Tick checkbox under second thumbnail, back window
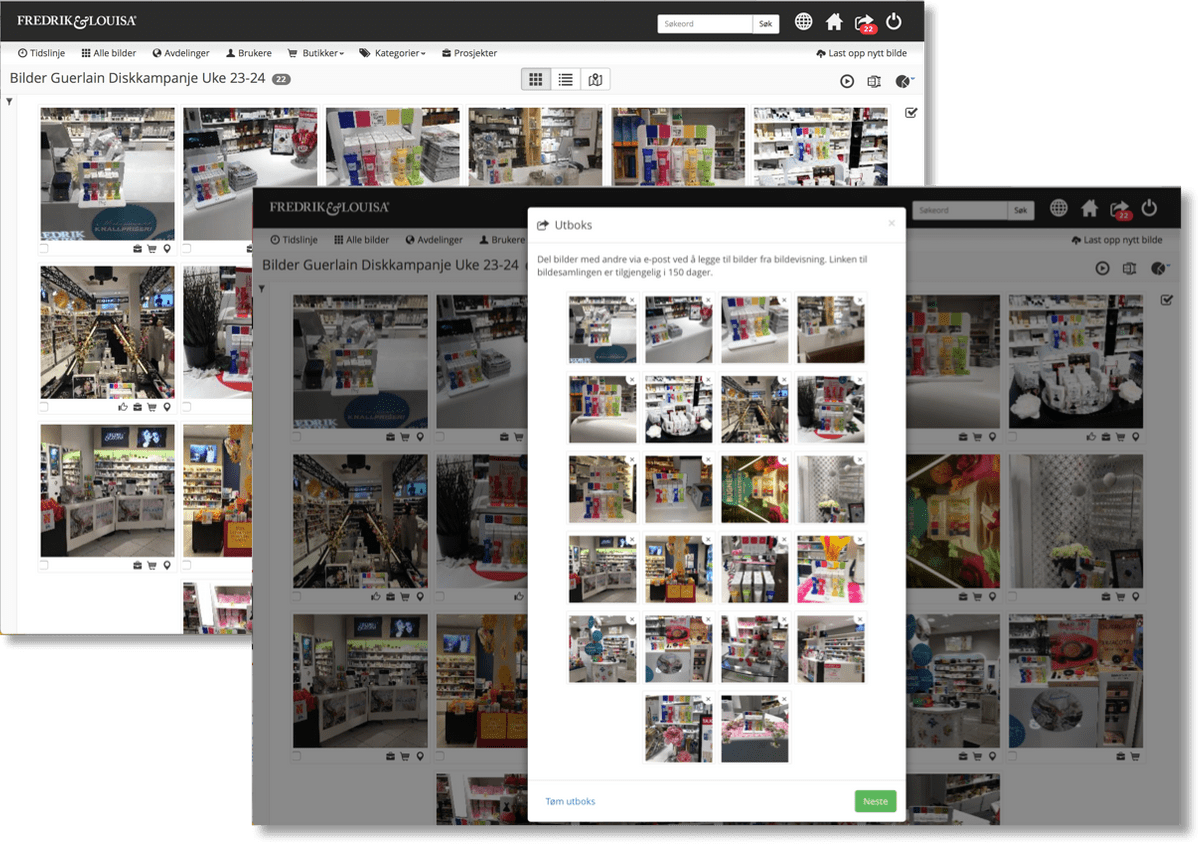The image size is (1200, 844). pyautogui.click(x=187, y=249)
